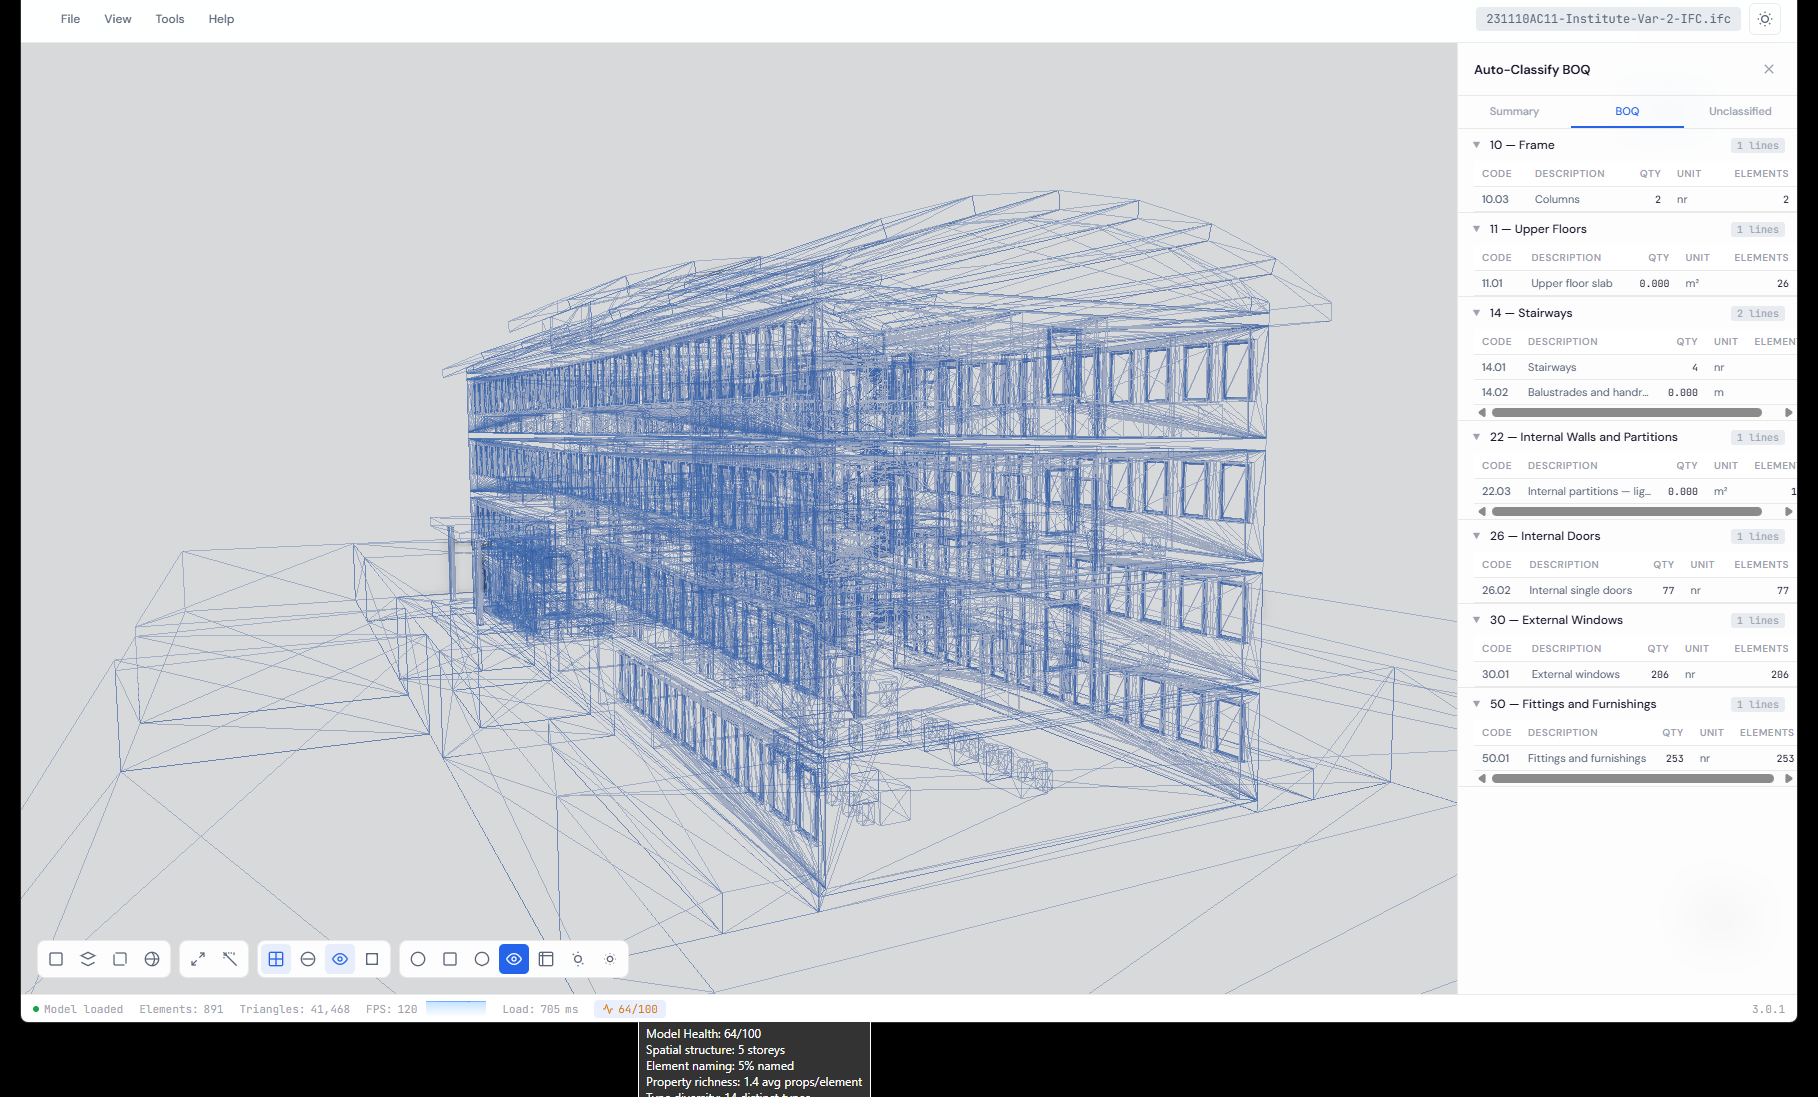1818x1097 pixels.
Task: Switch to the Summary tab
Action: (1514, 111)
